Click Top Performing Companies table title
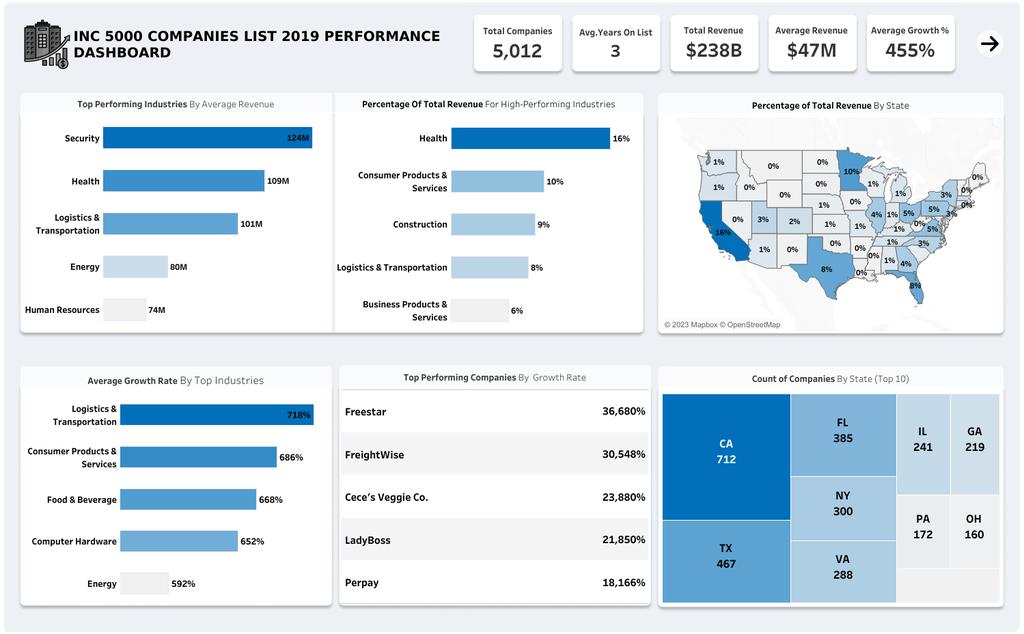Viewport: 1024px width, 634px height. 494,377
